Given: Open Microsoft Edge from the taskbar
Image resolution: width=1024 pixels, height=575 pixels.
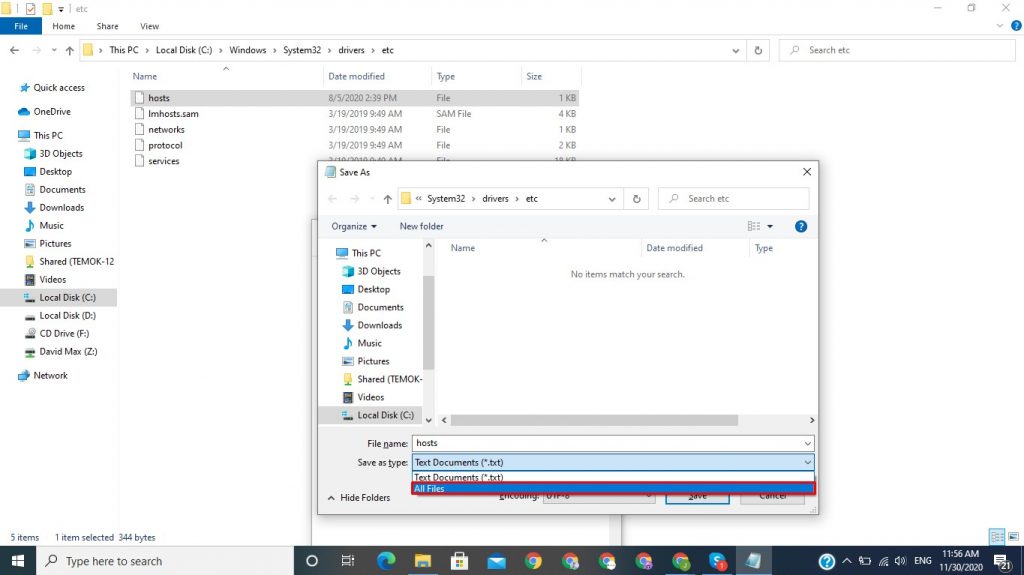Looking at the screenshot, I should 385,561.
